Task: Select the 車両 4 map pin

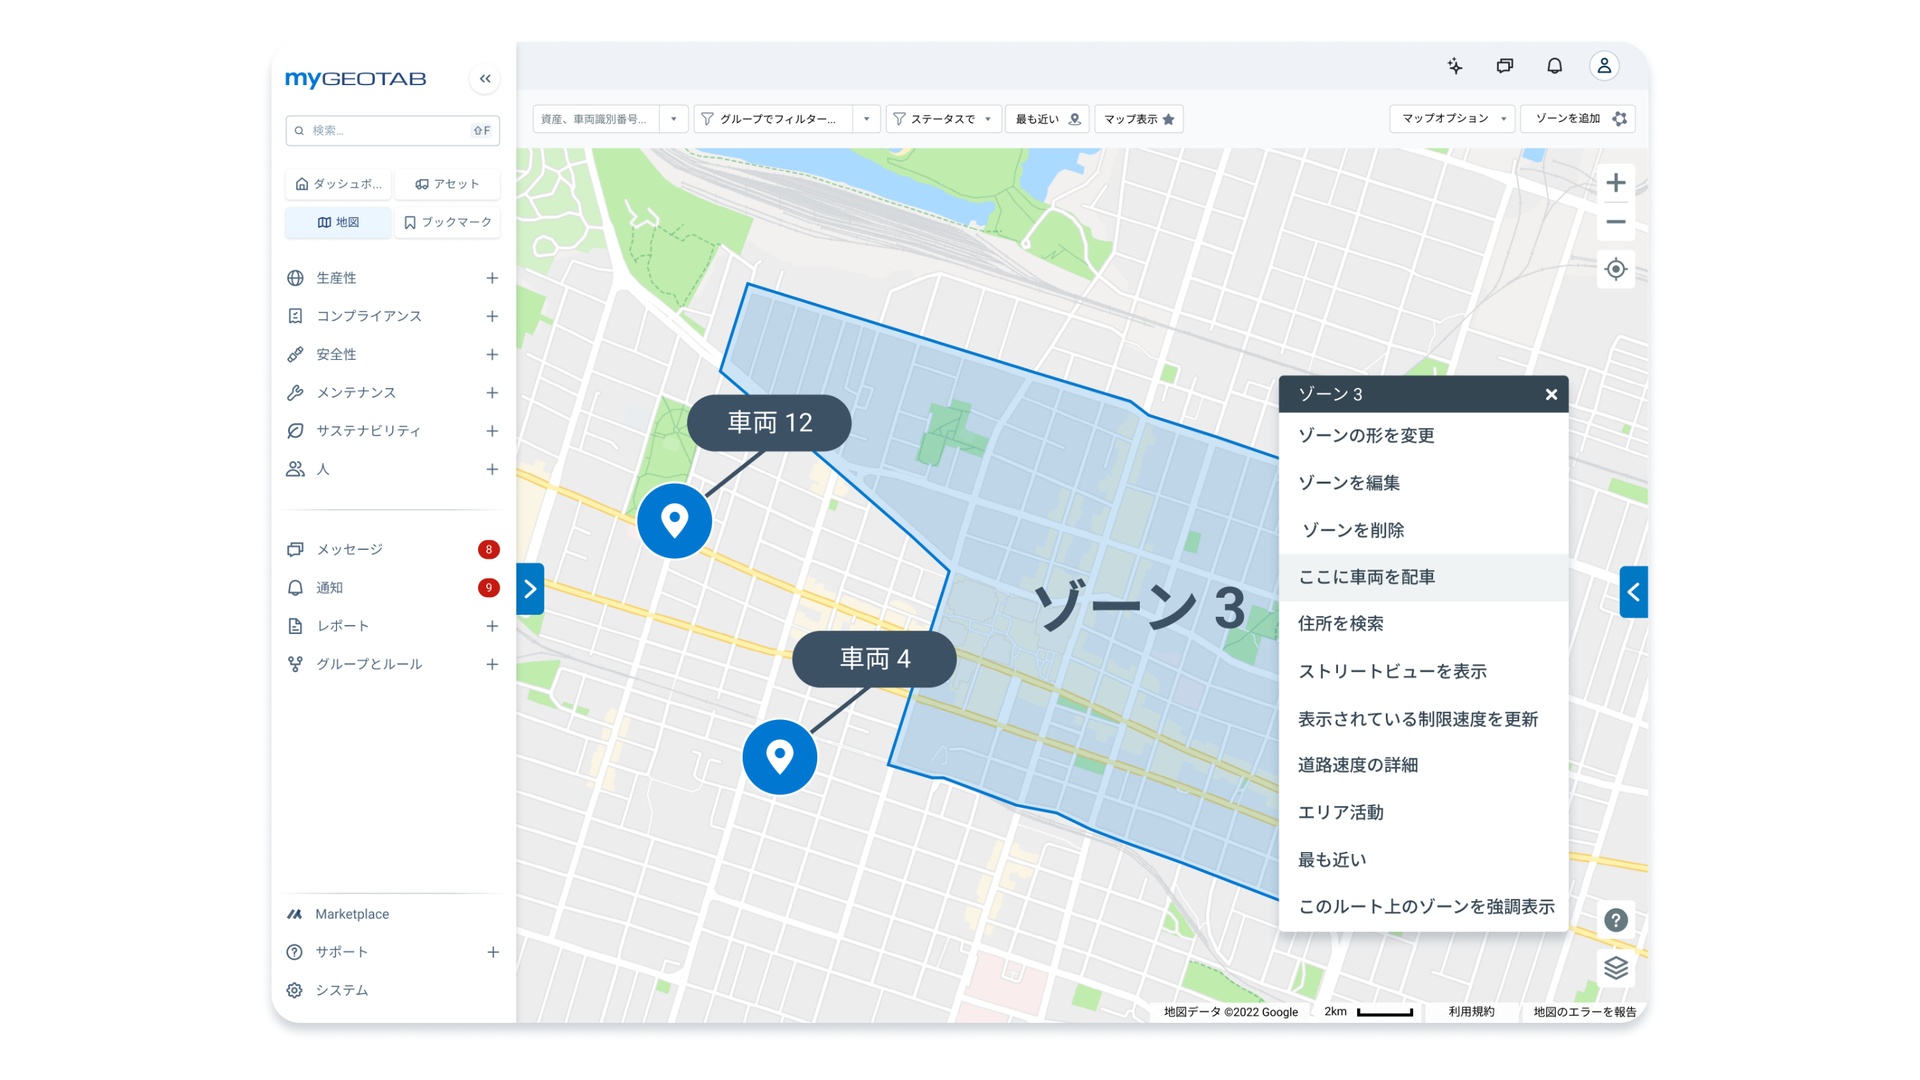Action: click(x=780, y=757)
